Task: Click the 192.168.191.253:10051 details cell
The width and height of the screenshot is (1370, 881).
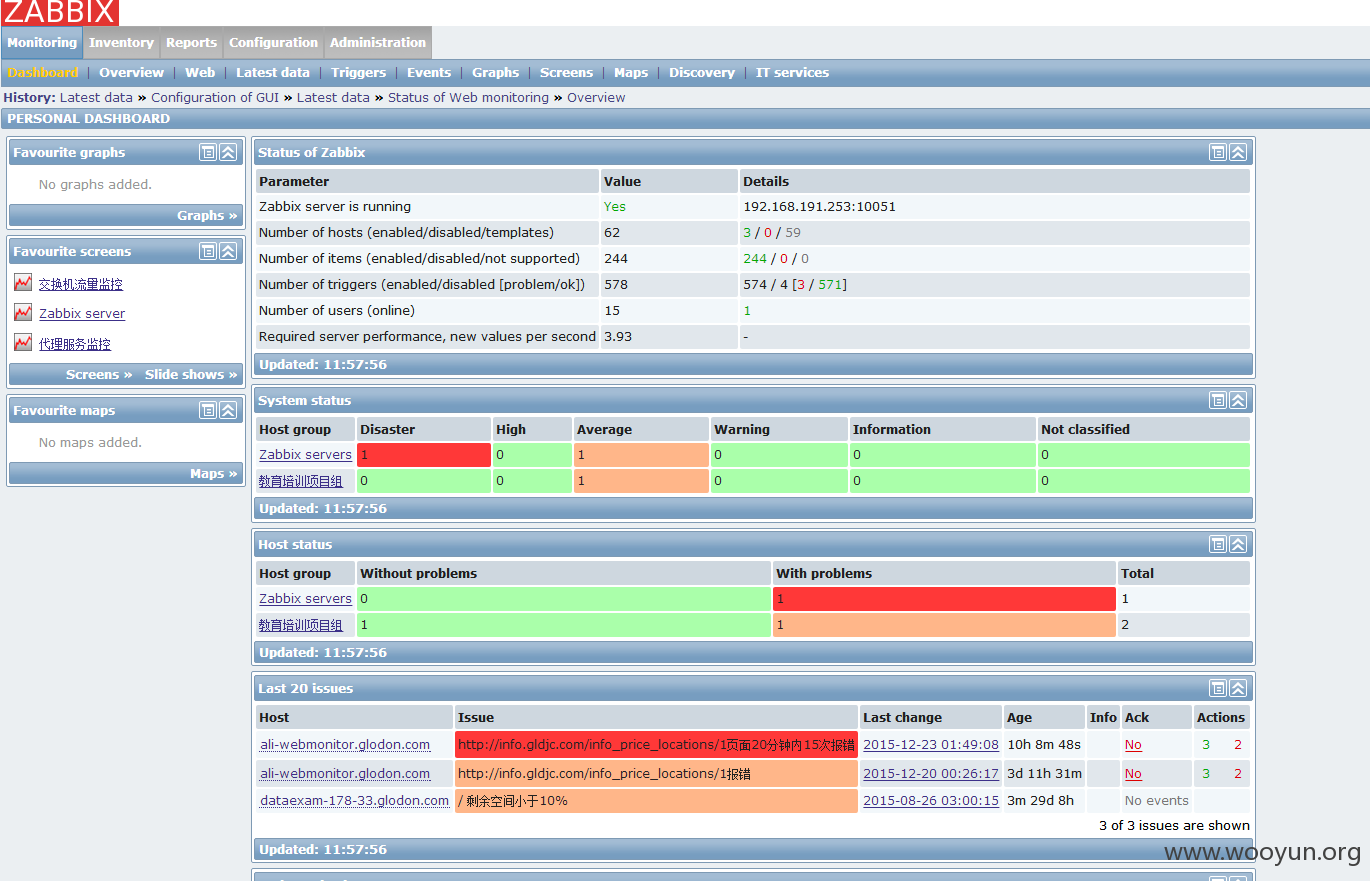Action: coord(994,207)
